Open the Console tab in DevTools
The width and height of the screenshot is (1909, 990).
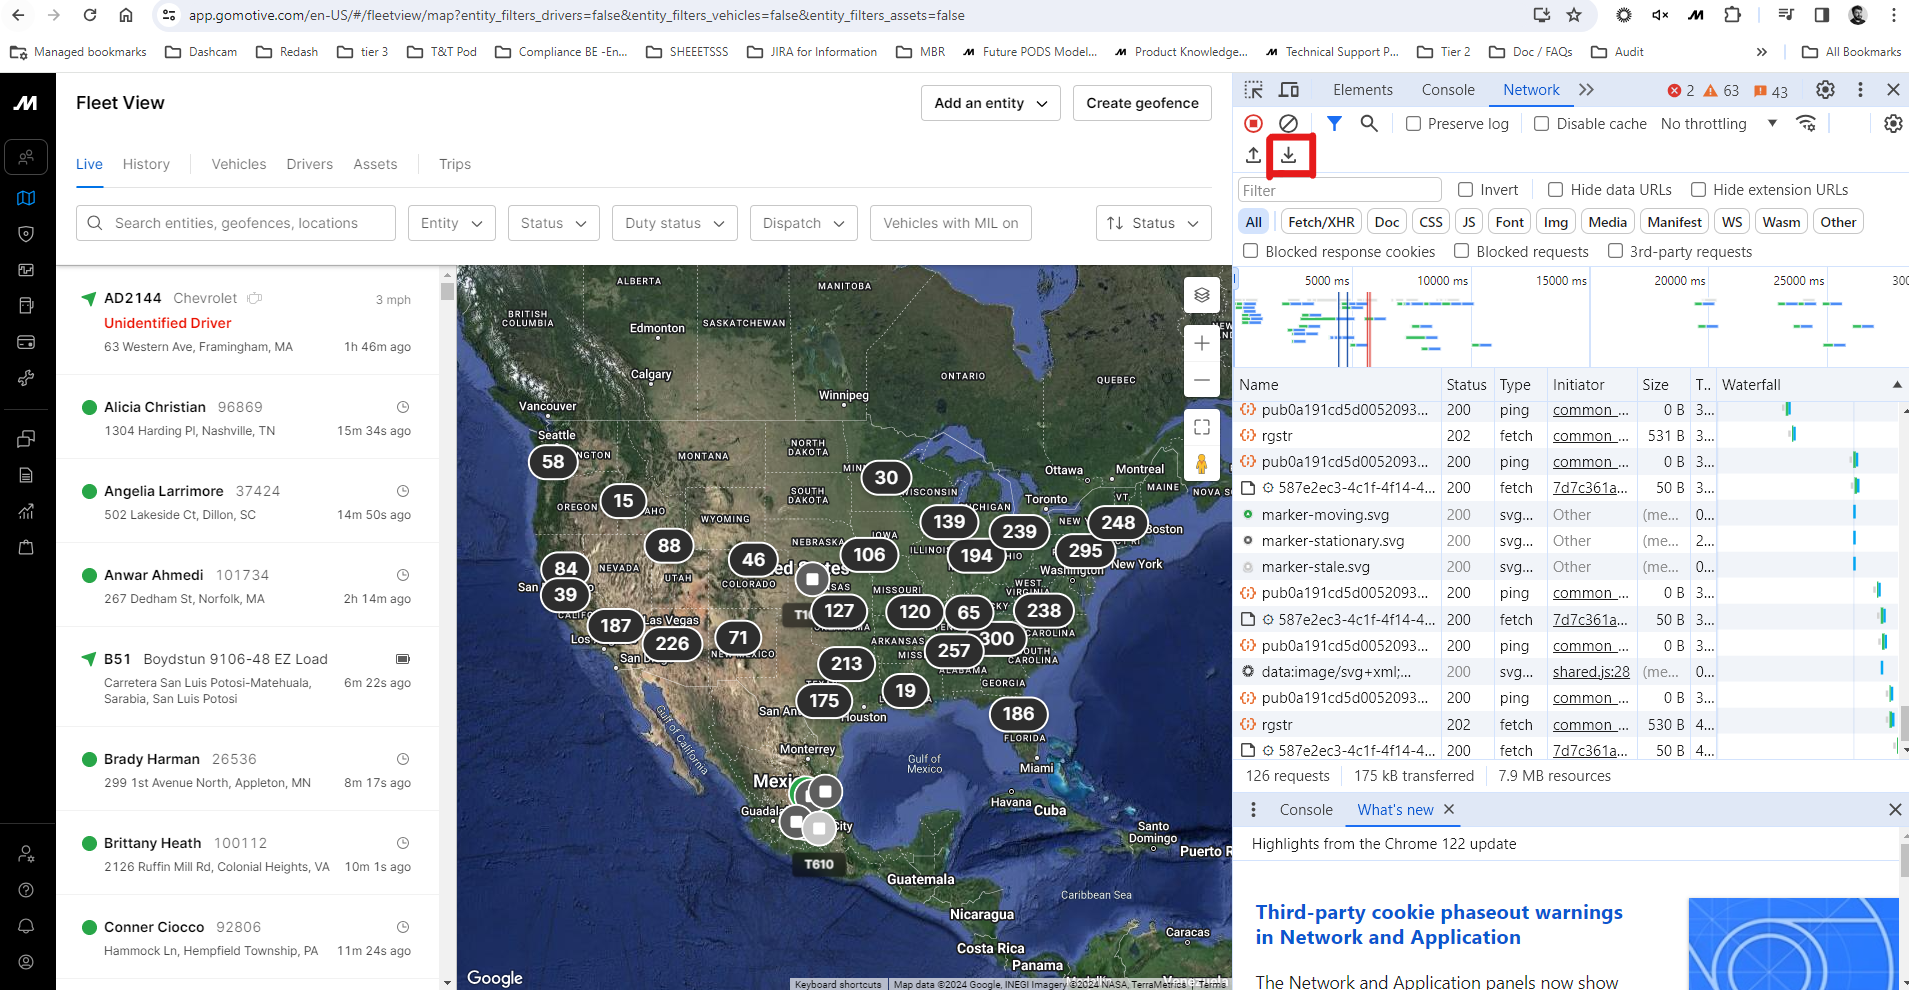[1447, 90]
